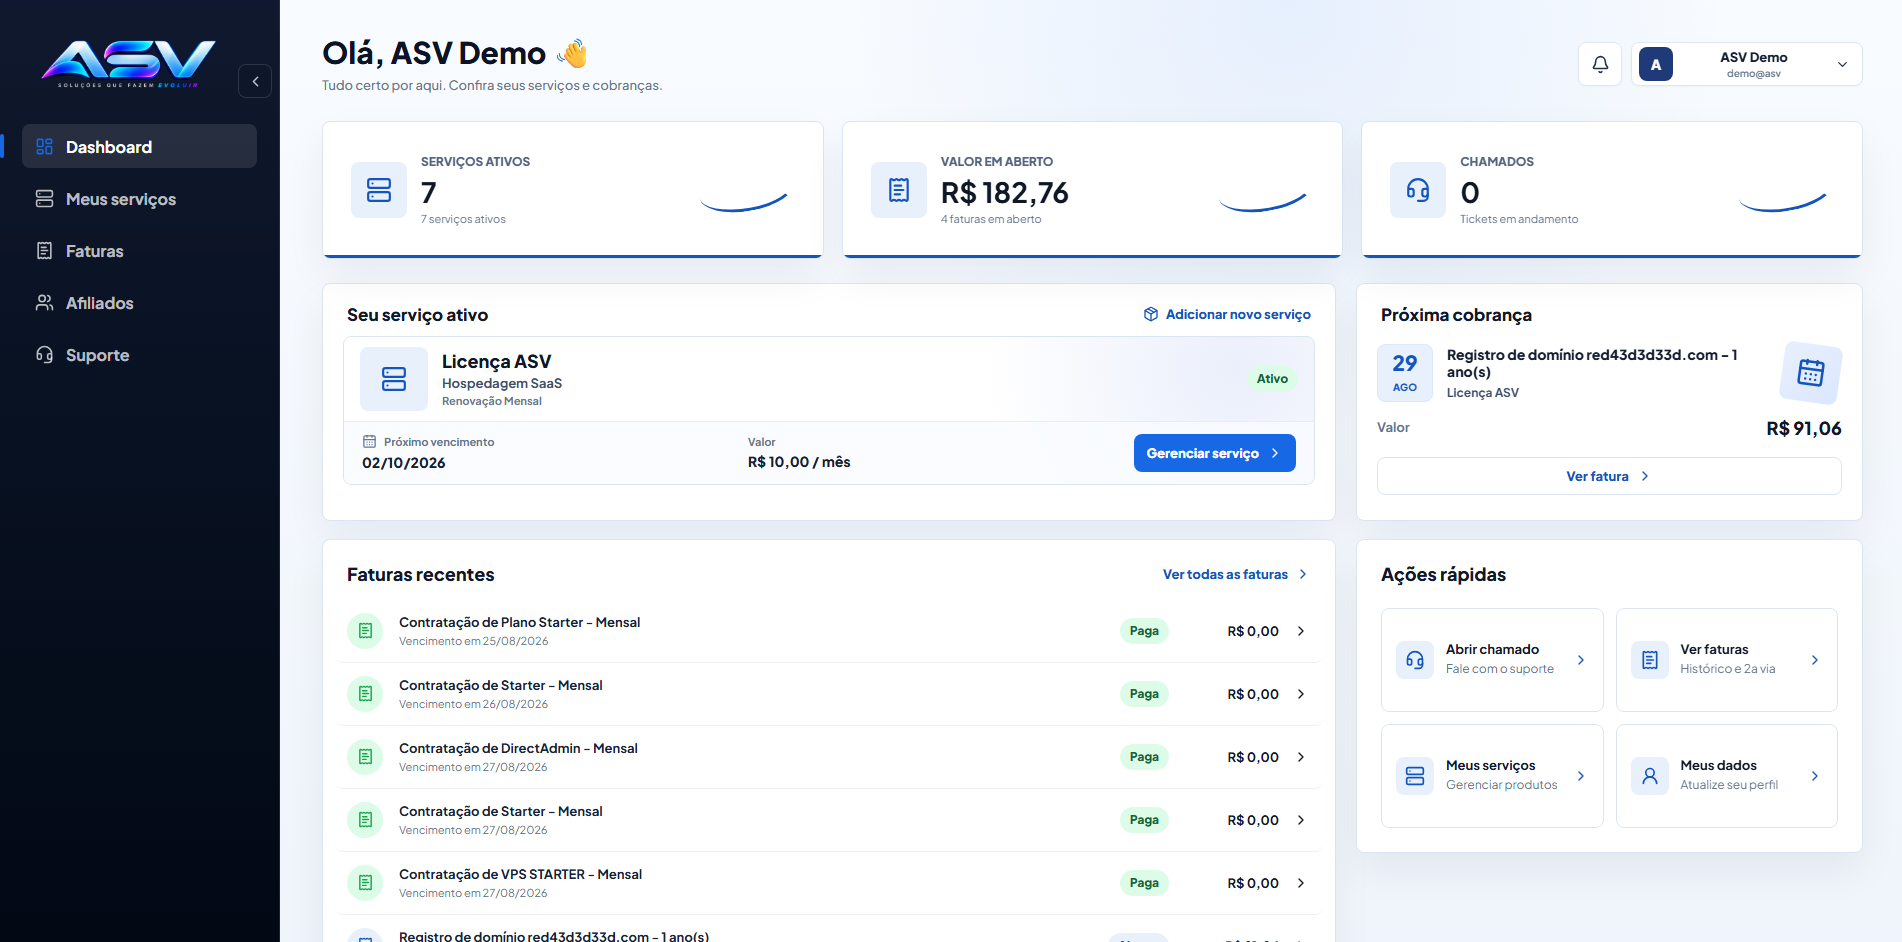This screenshot has height=942, width=1902.
Task: Click the Ativo status badge
Action: point(1272,379)
